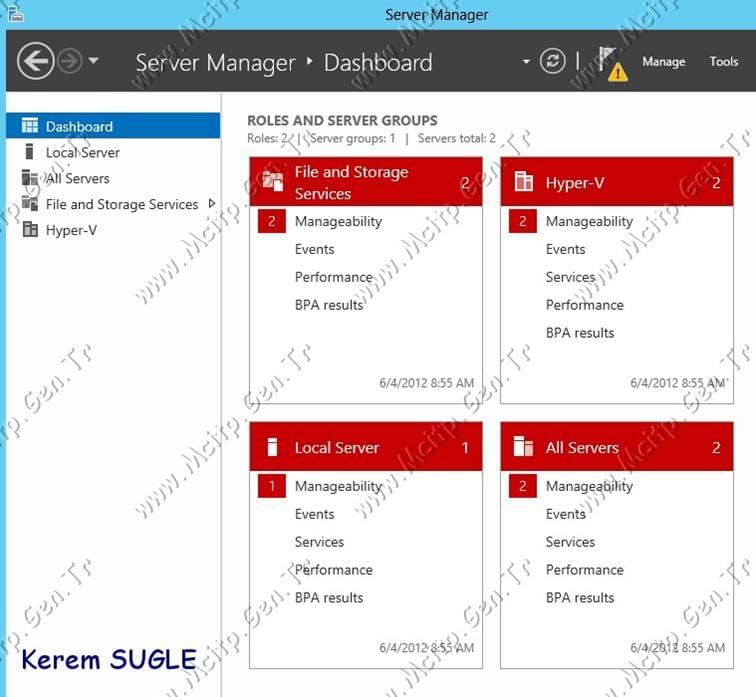Open Performance in the Hyper-V tile
This screenshot has width=756, height=697.
pos(585,305)
